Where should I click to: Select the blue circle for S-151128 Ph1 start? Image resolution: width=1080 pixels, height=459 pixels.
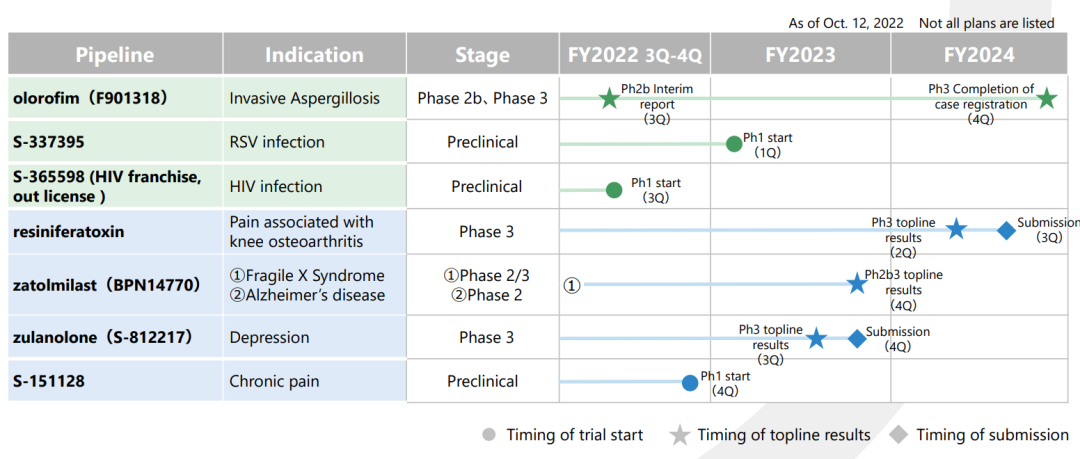tap(690, 382)
